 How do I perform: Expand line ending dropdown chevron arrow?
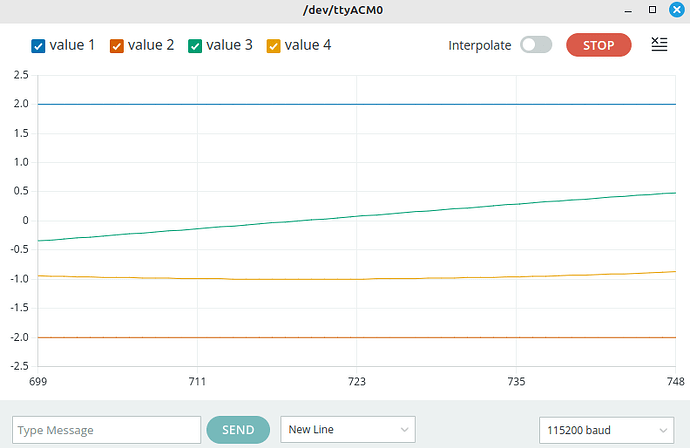tap(404, 430)
